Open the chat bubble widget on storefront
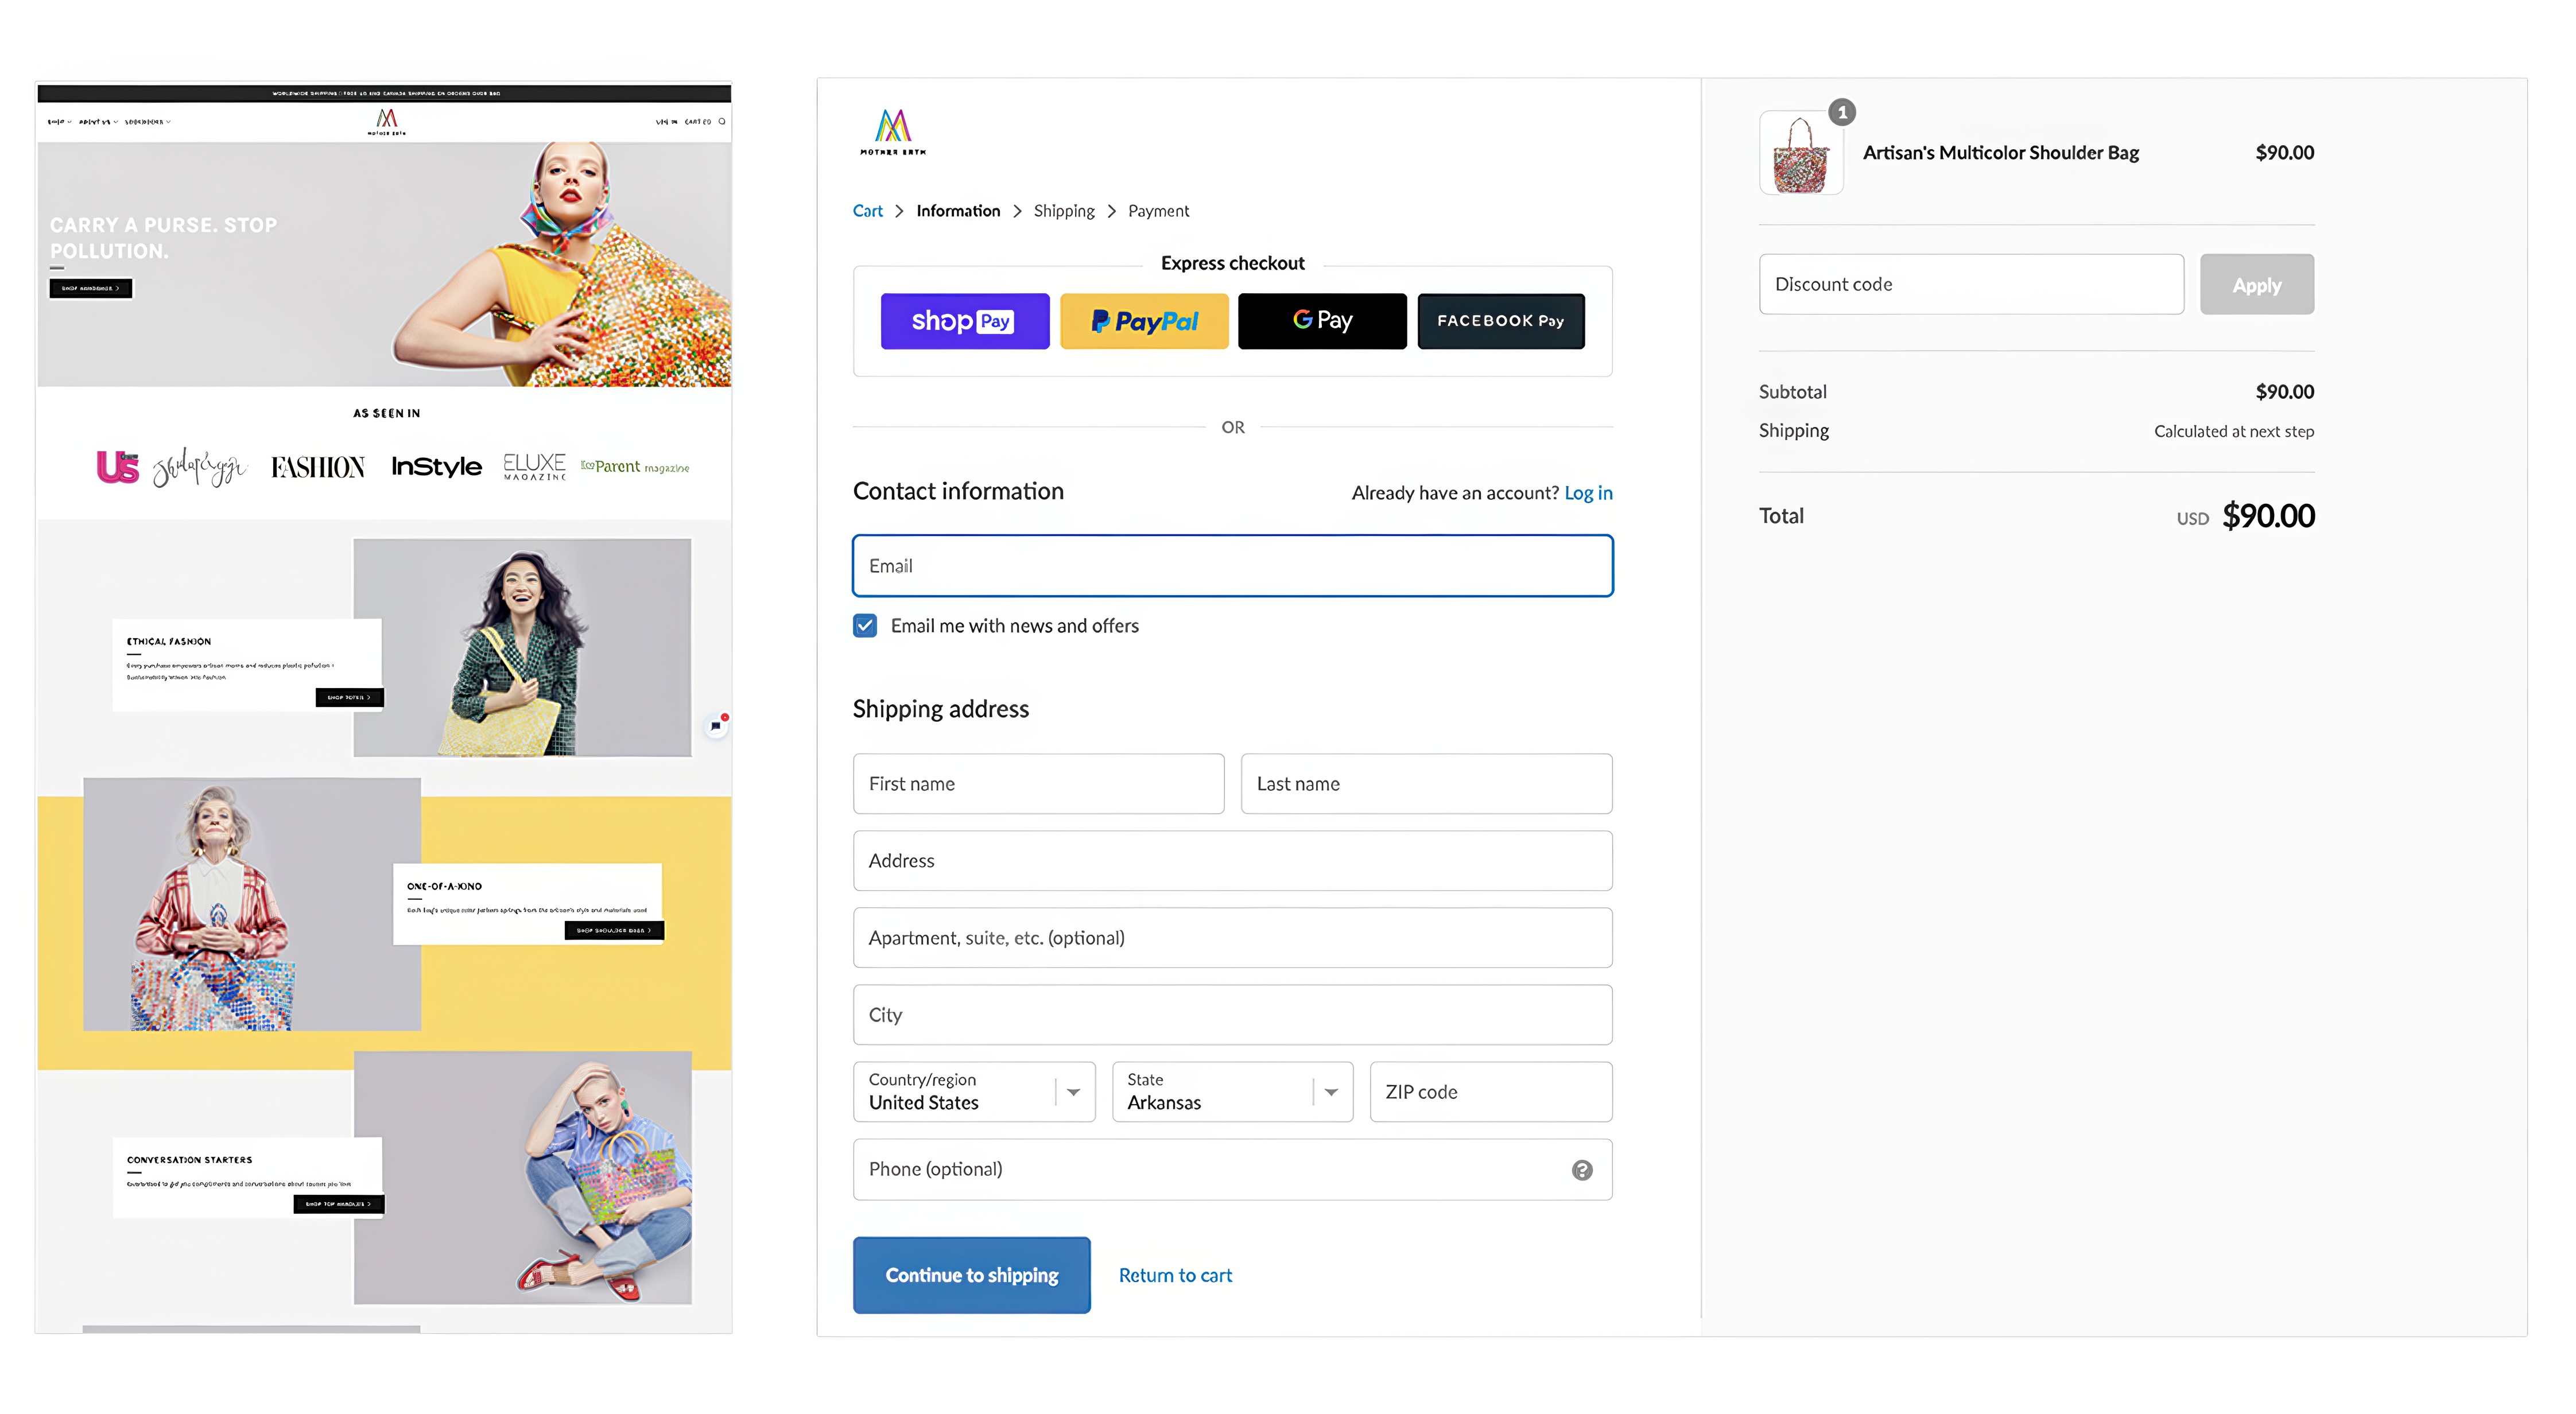This screenshot has height=1414, width=2576. point(716,725)
